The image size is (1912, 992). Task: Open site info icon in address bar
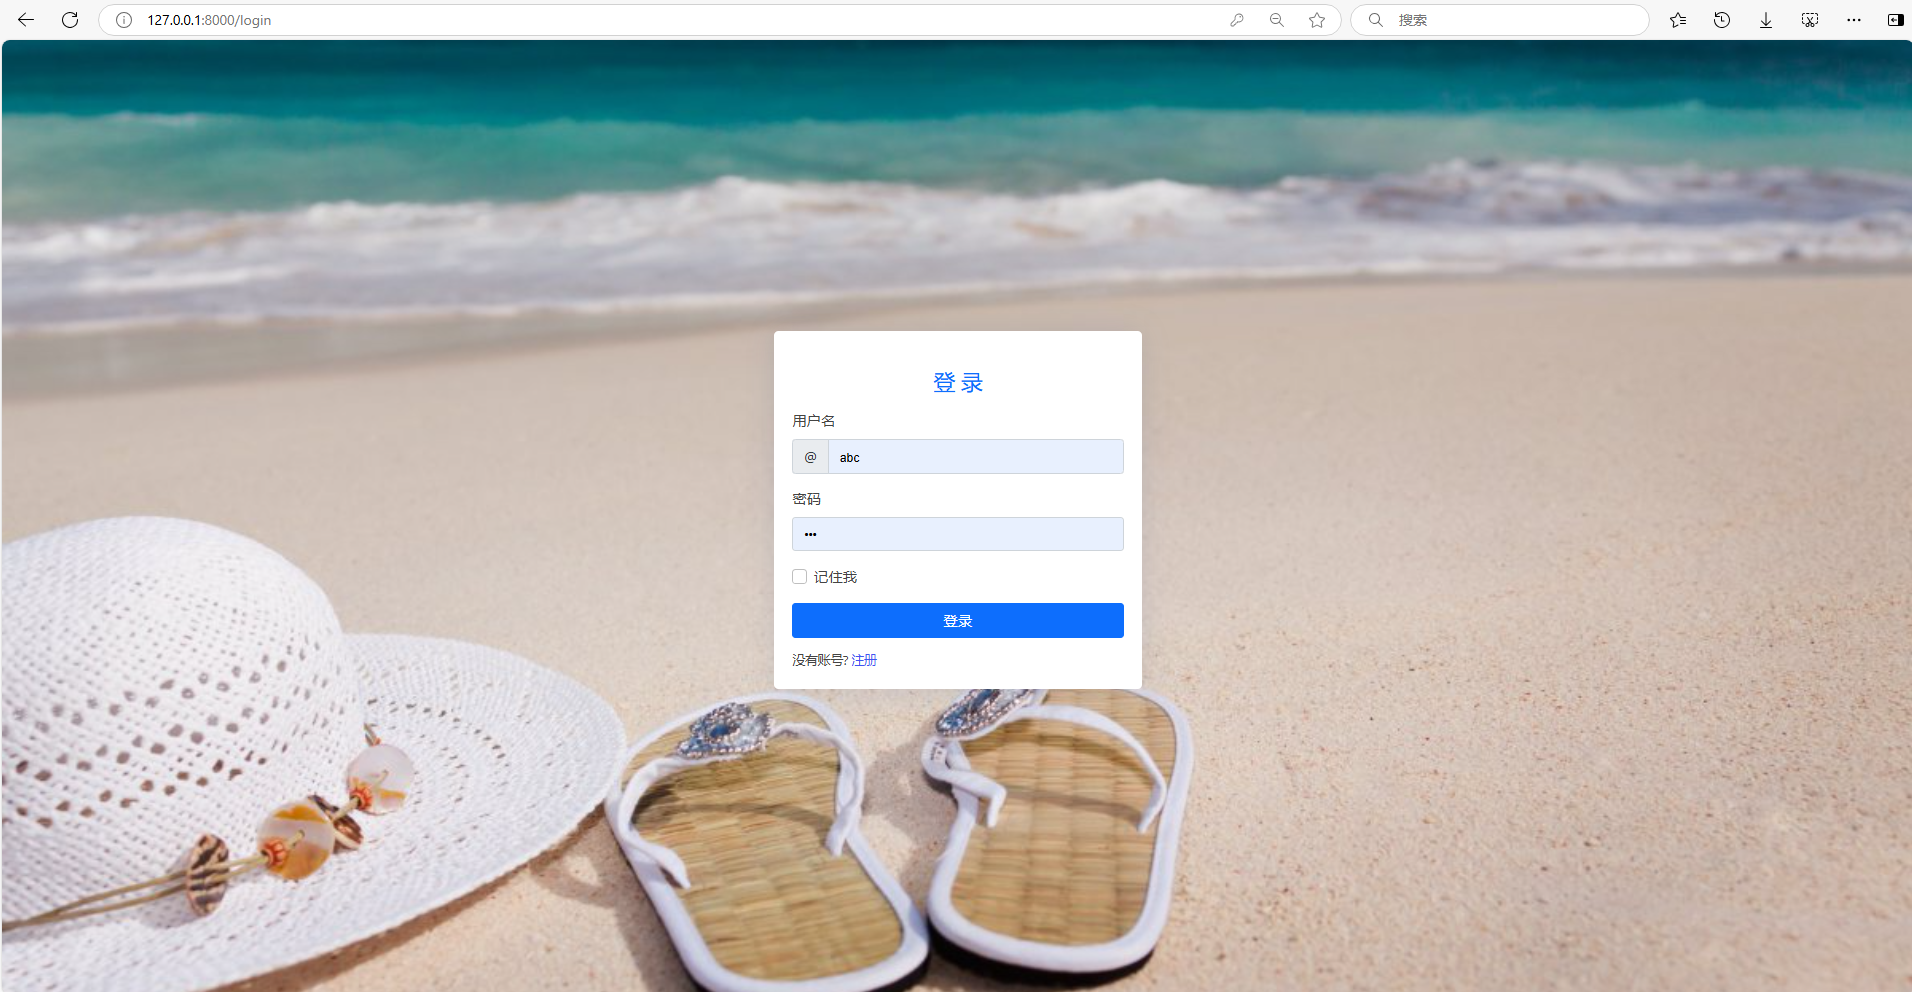124,20
